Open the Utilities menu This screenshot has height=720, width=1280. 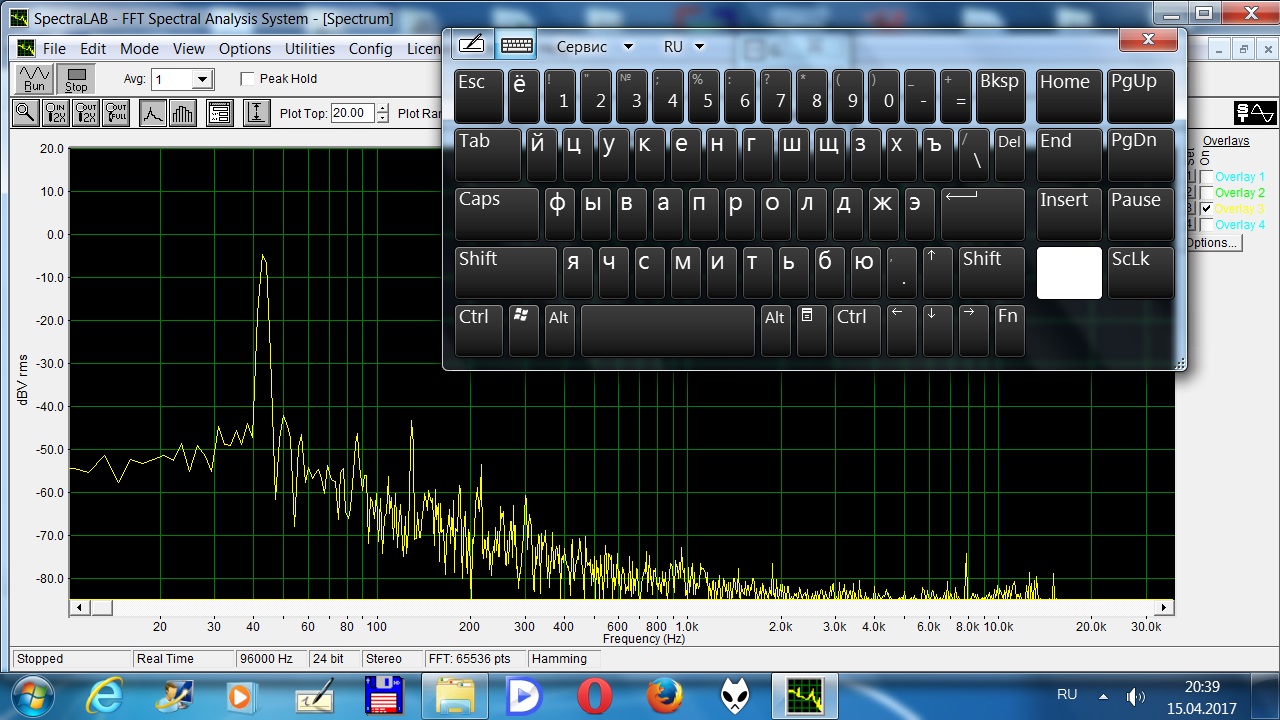pyautogui.click(x=310, y=48)
